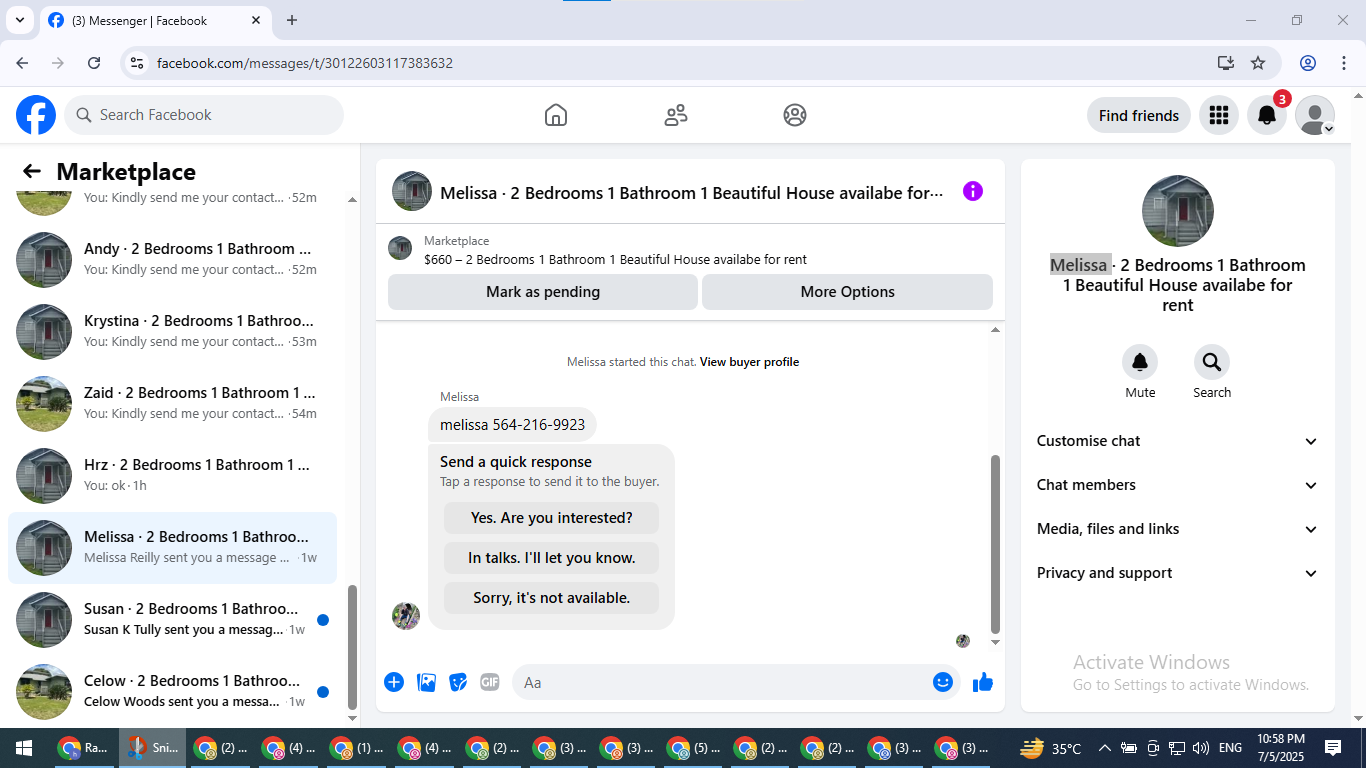Open a new browser tab
Screen dimensions: 1366x768
click(292, 20)
